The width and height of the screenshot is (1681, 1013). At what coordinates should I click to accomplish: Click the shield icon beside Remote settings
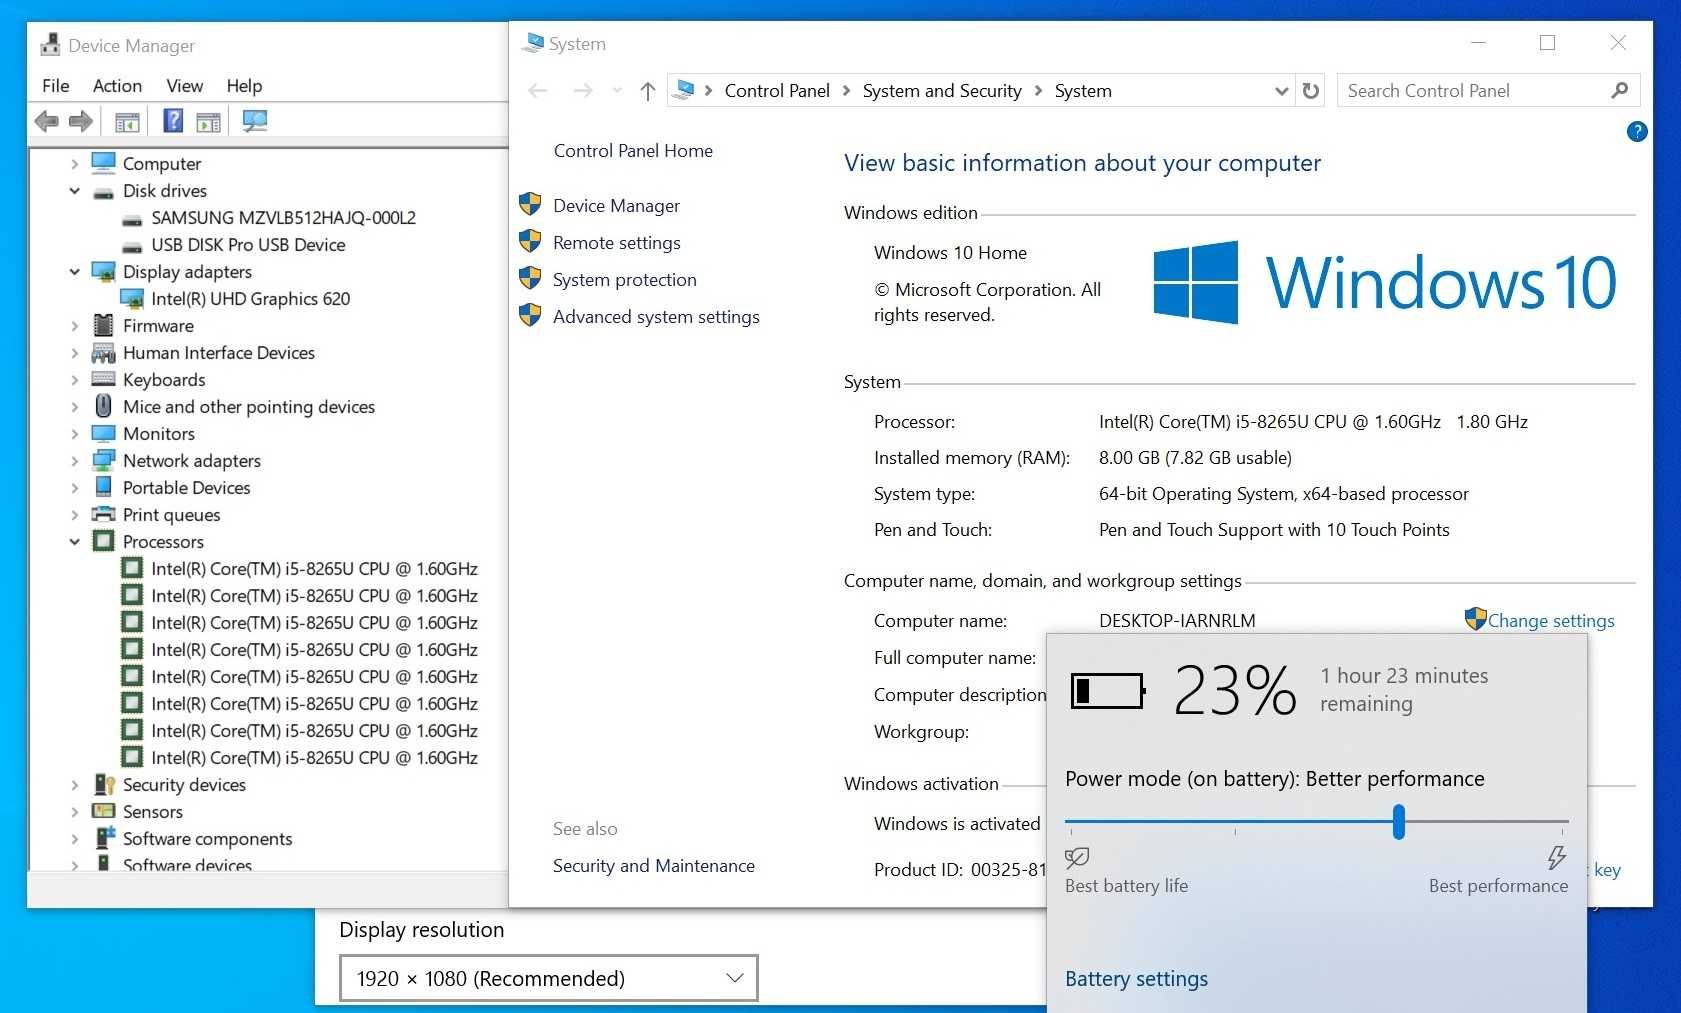[530, 242]
